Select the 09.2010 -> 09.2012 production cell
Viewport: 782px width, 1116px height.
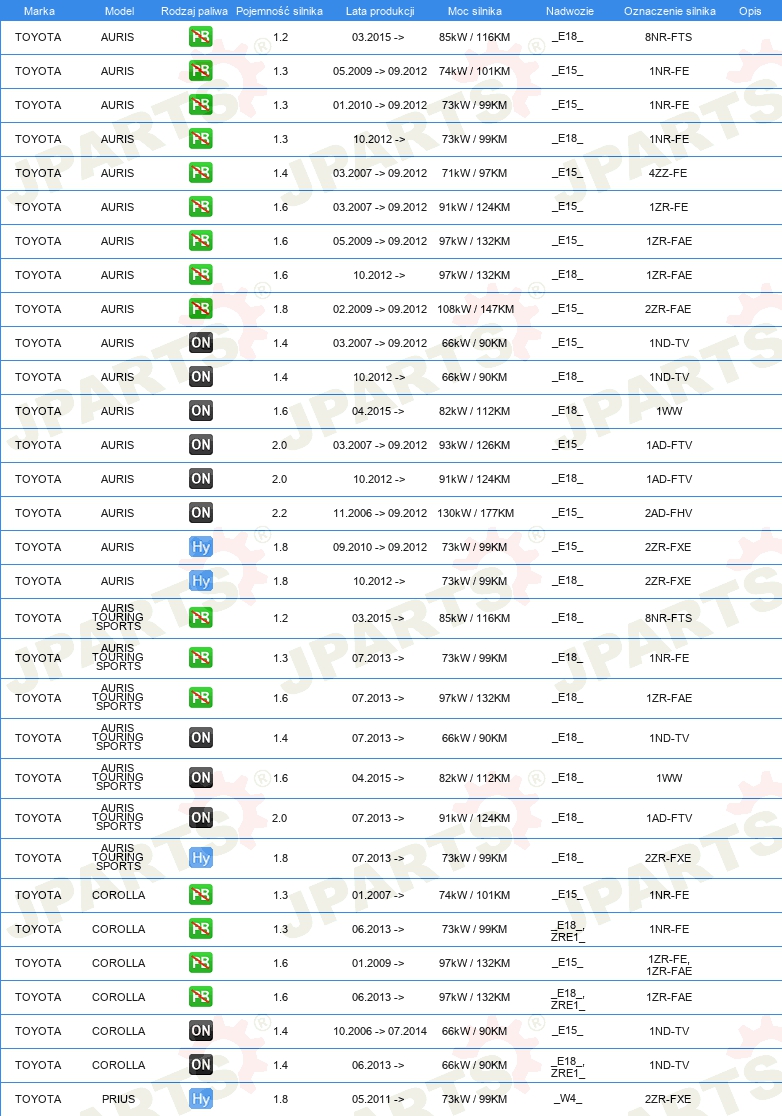(x=380, y=547)
